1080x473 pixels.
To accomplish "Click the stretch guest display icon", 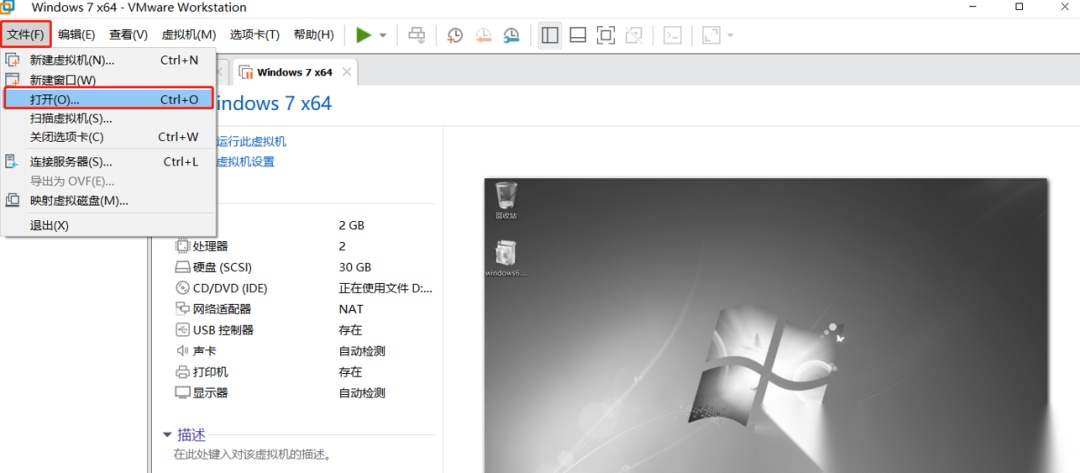I will [711, 35].
